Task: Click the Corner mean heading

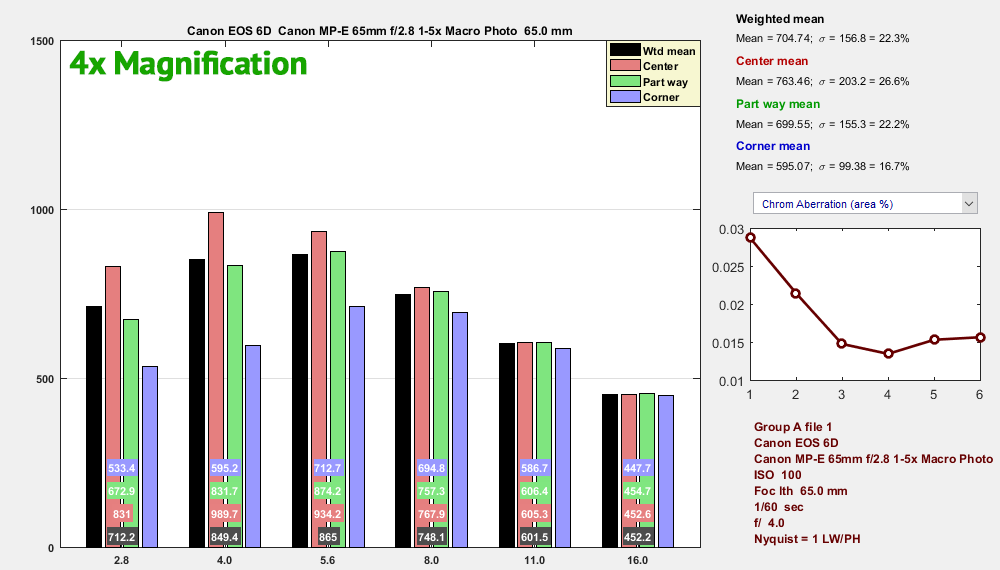Action: tap(773, 146)
